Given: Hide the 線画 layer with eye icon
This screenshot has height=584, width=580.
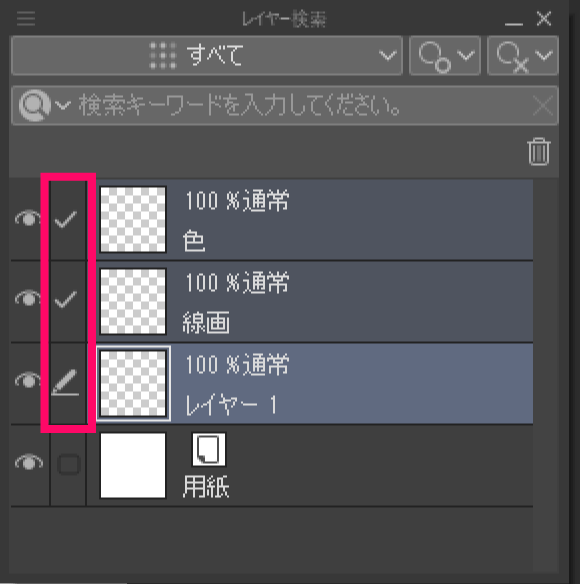Looking at the screenshot, I should tap(28, 299).
